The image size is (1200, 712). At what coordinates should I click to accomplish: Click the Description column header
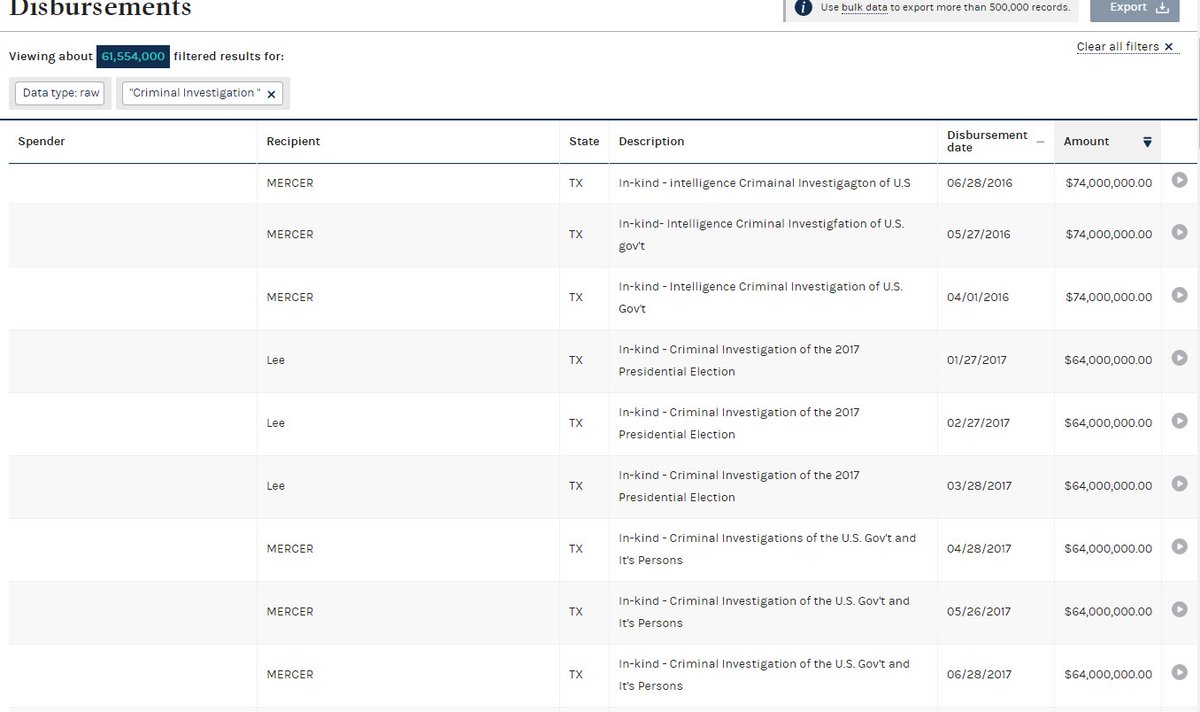tap(652, 142)
